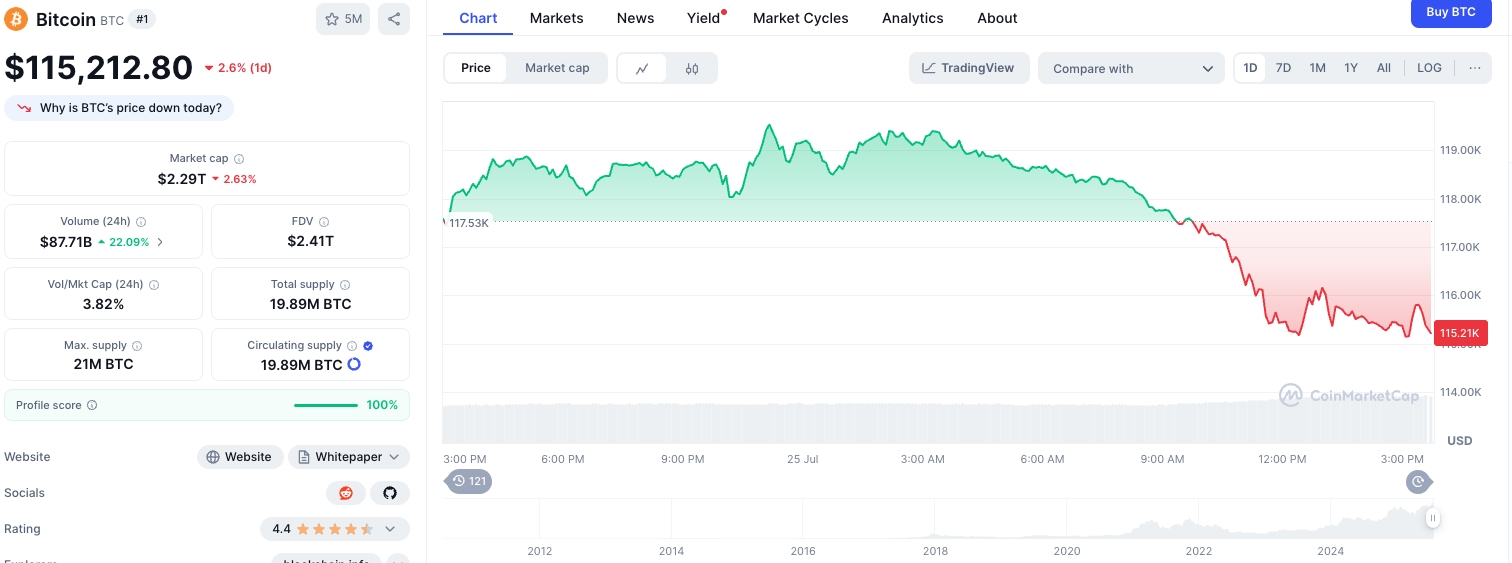1512x563 pixels.
Task: Click the Buy BTC button
Action: click(1450, 12)
